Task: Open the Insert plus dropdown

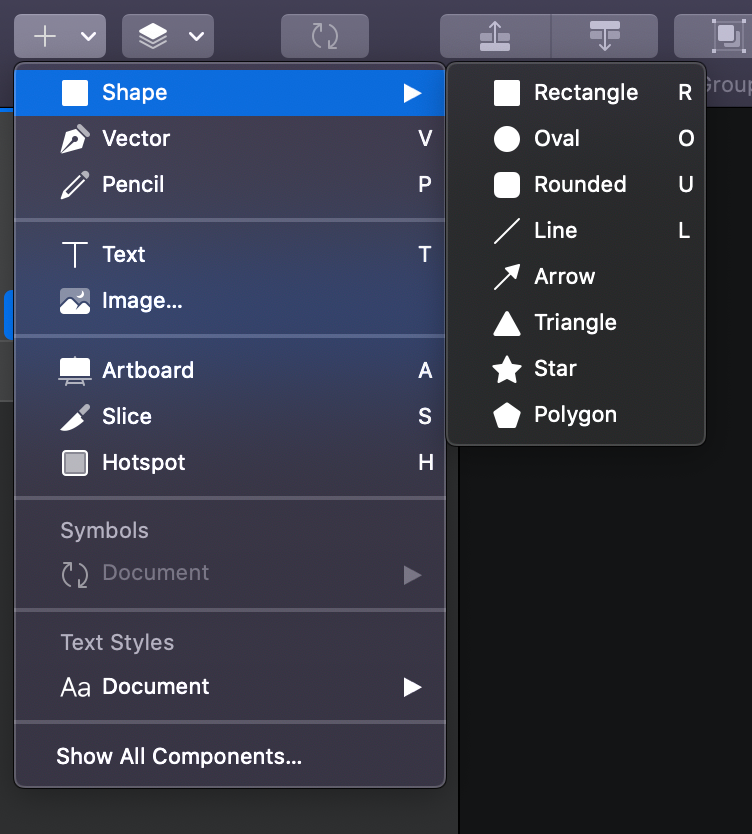Action: click(x=60, y=36)
